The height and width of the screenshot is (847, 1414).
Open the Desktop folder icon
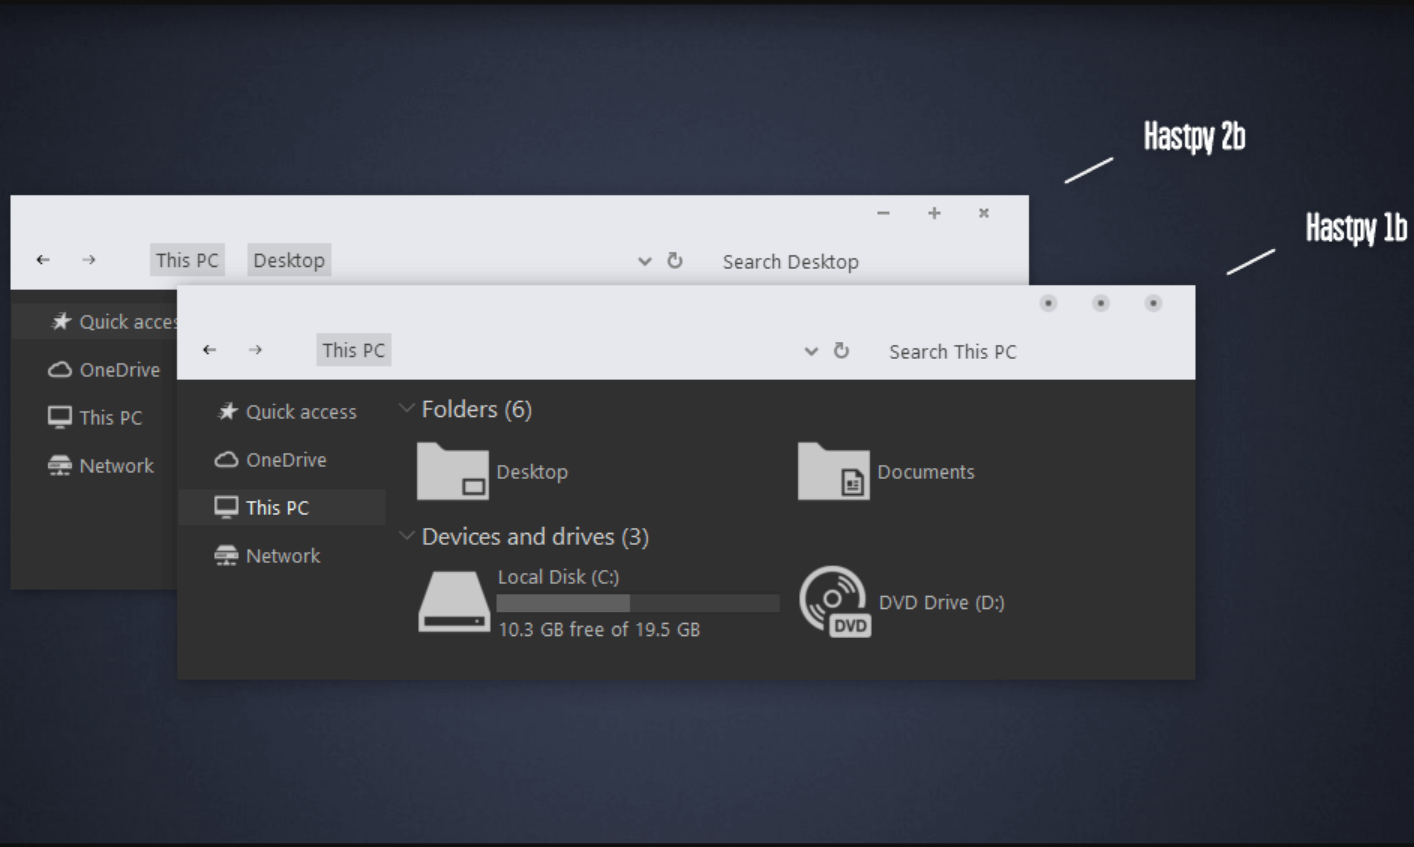[x=453, y=471]
